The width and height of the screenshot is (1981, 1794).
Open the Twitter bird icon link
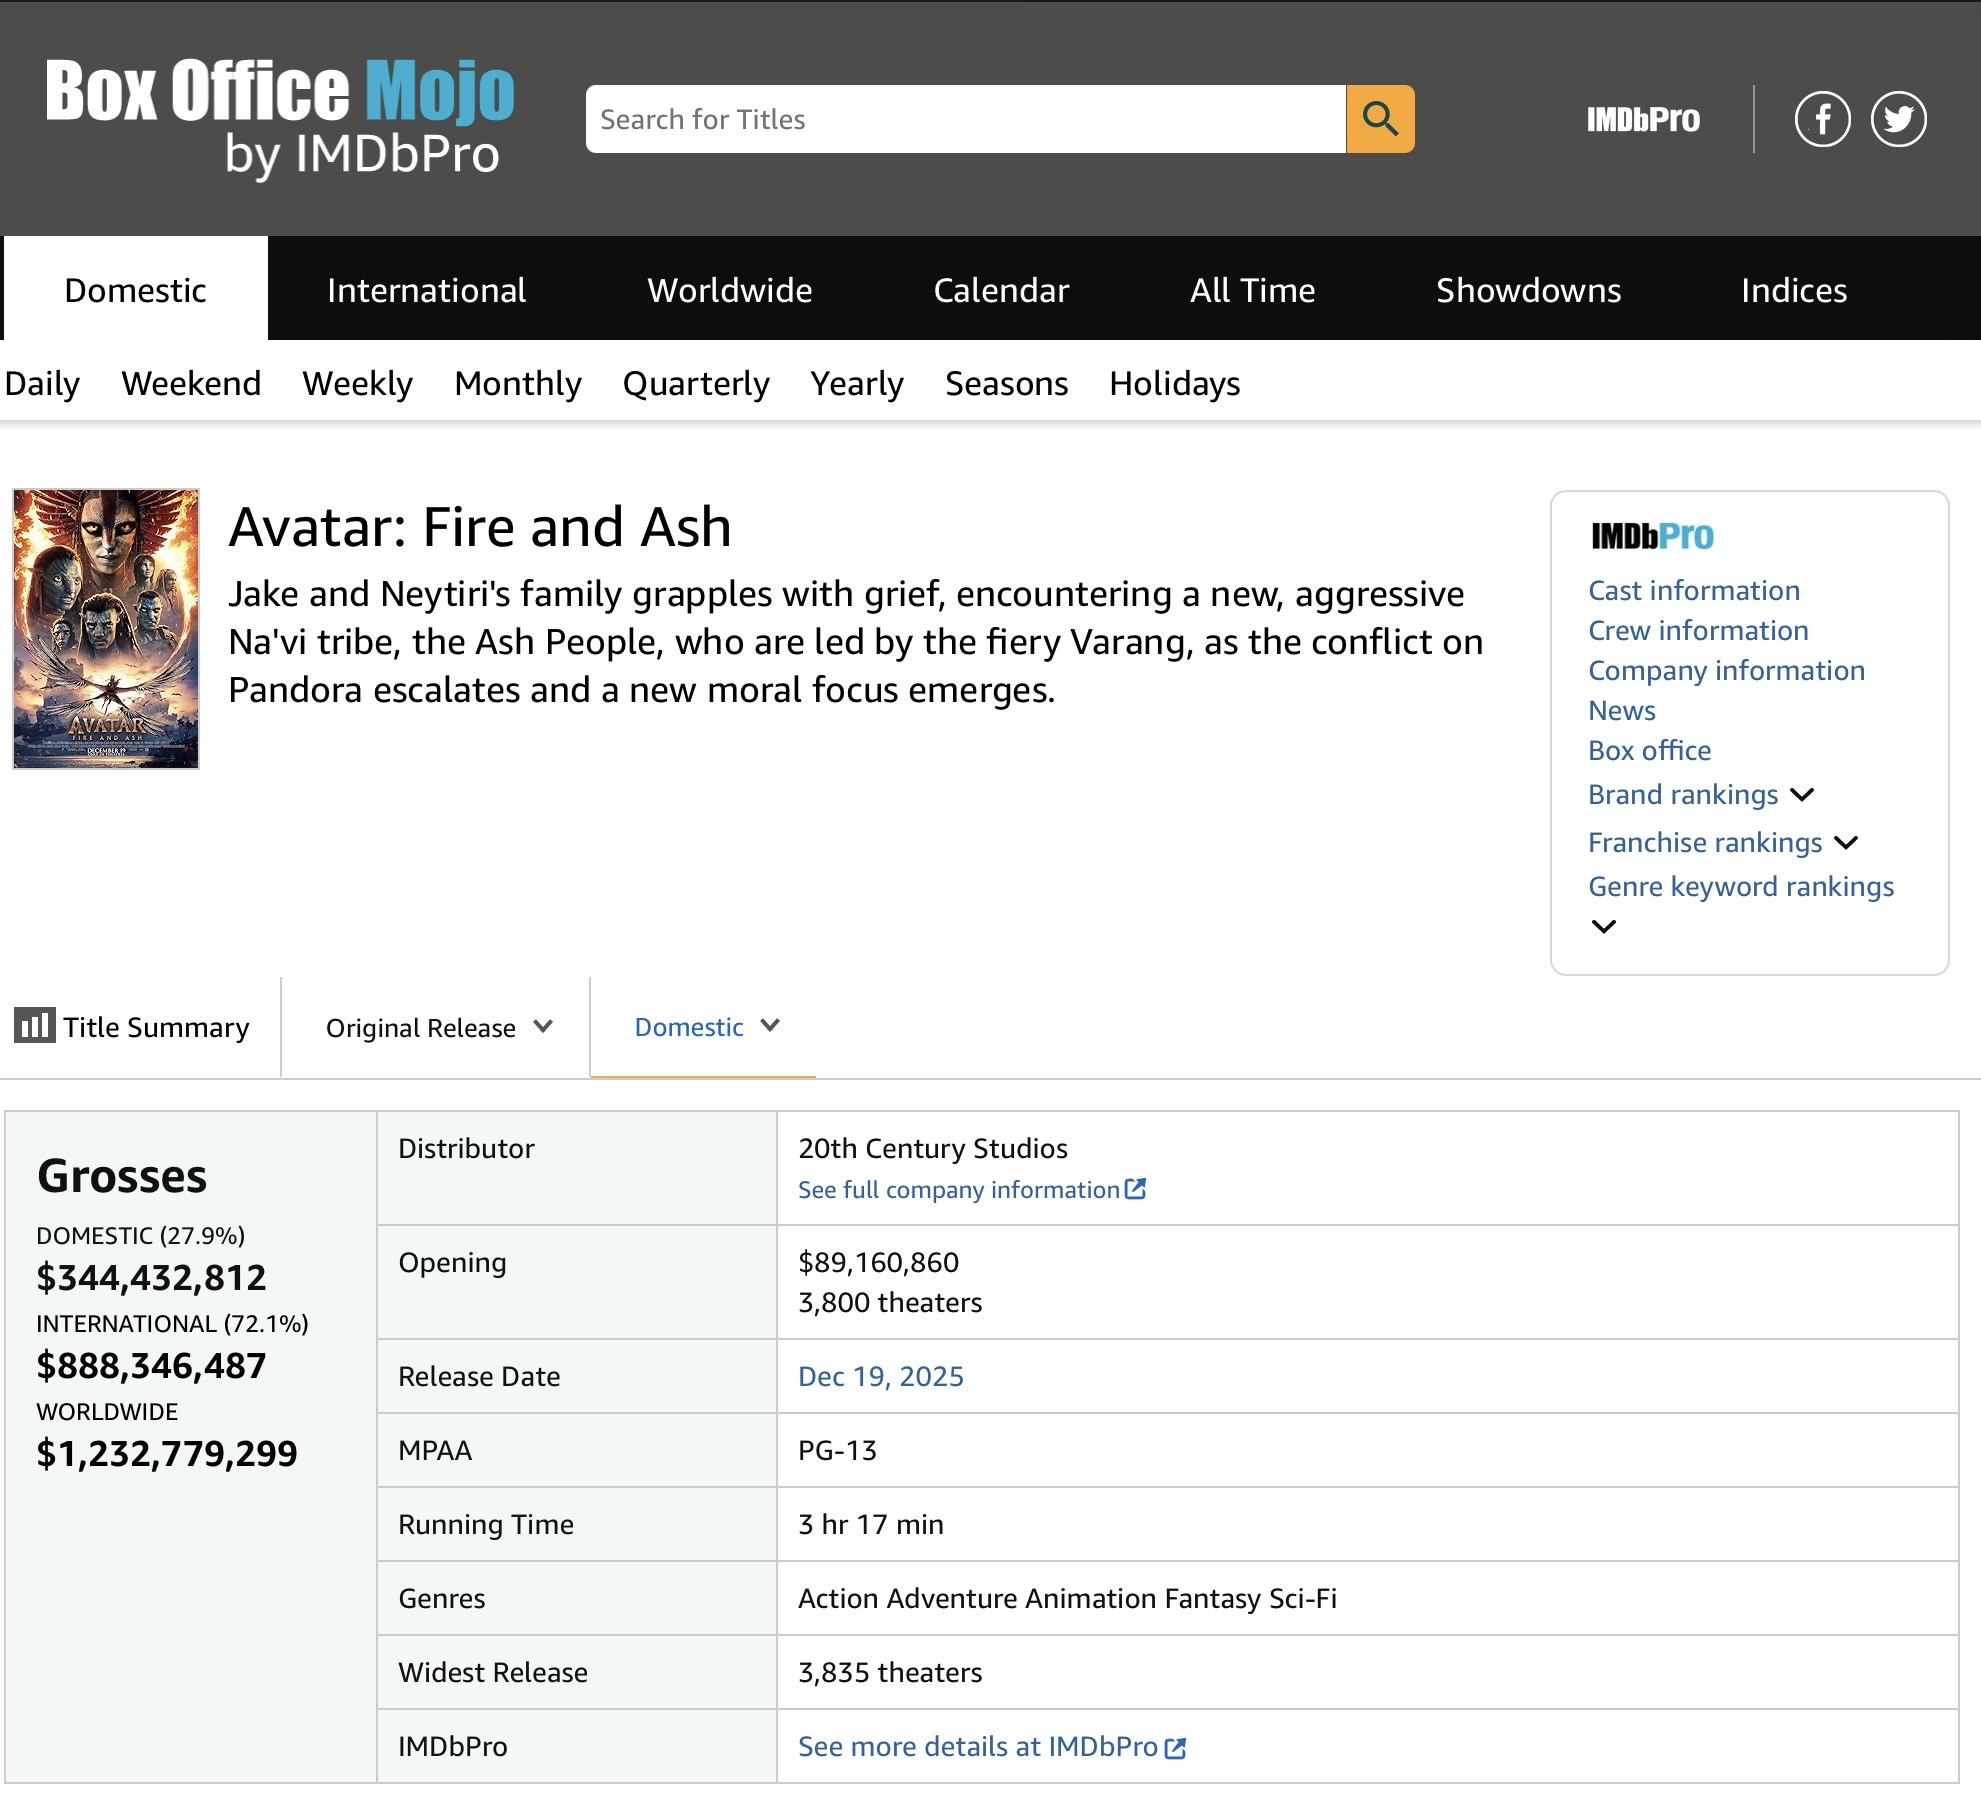1898,119
